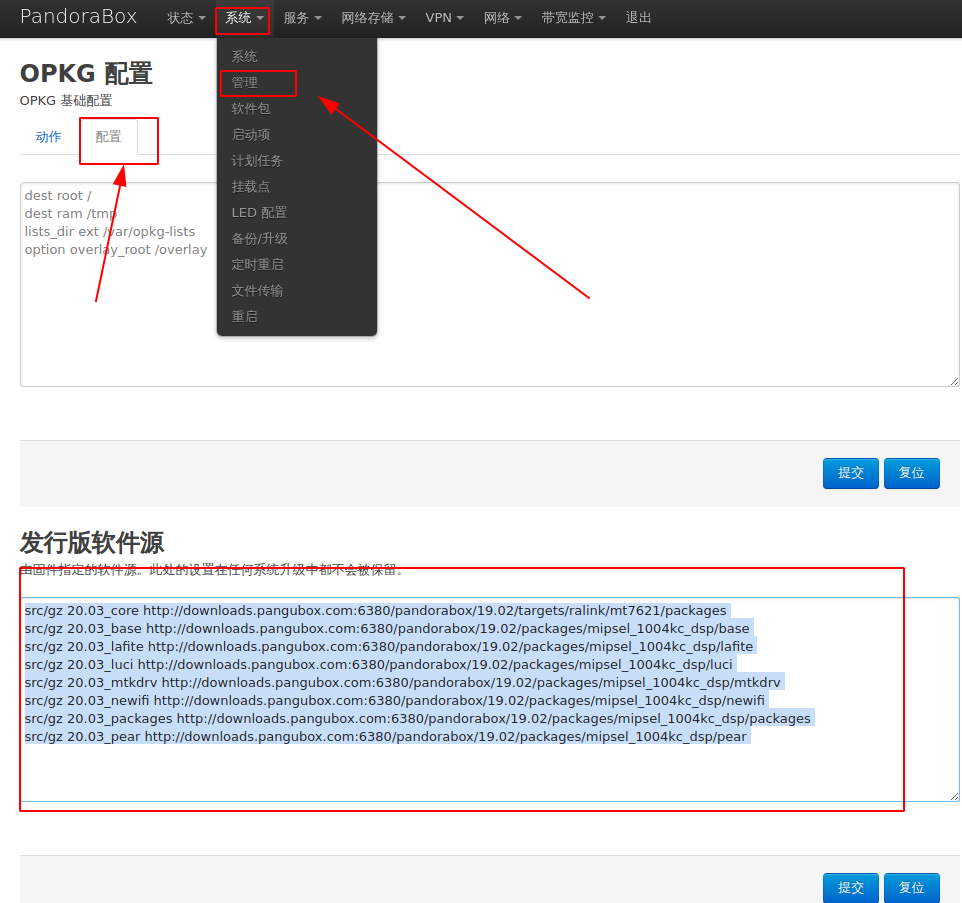The height and width of the screenshot is (903, 962).
Task: Open the 带宽监控 dropdown
Action: click(x=573, y=18)
